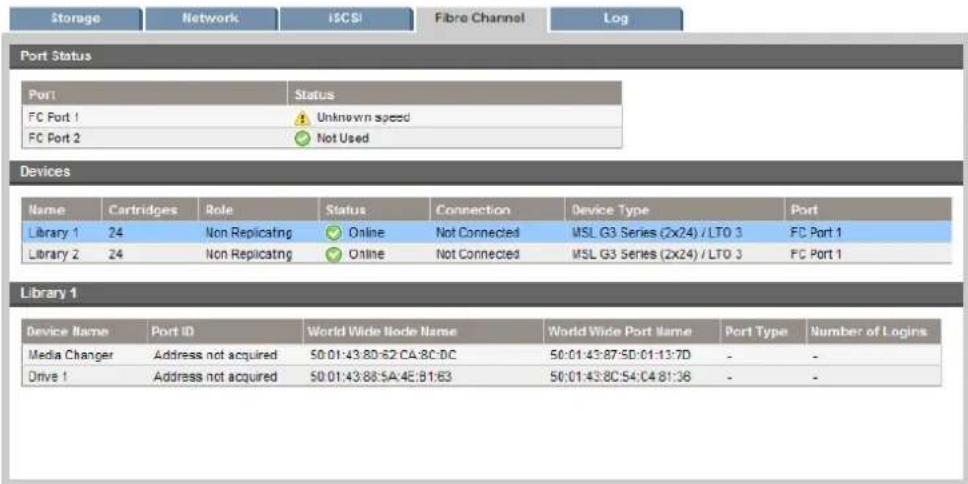Open the iSCSI tab

346,19
